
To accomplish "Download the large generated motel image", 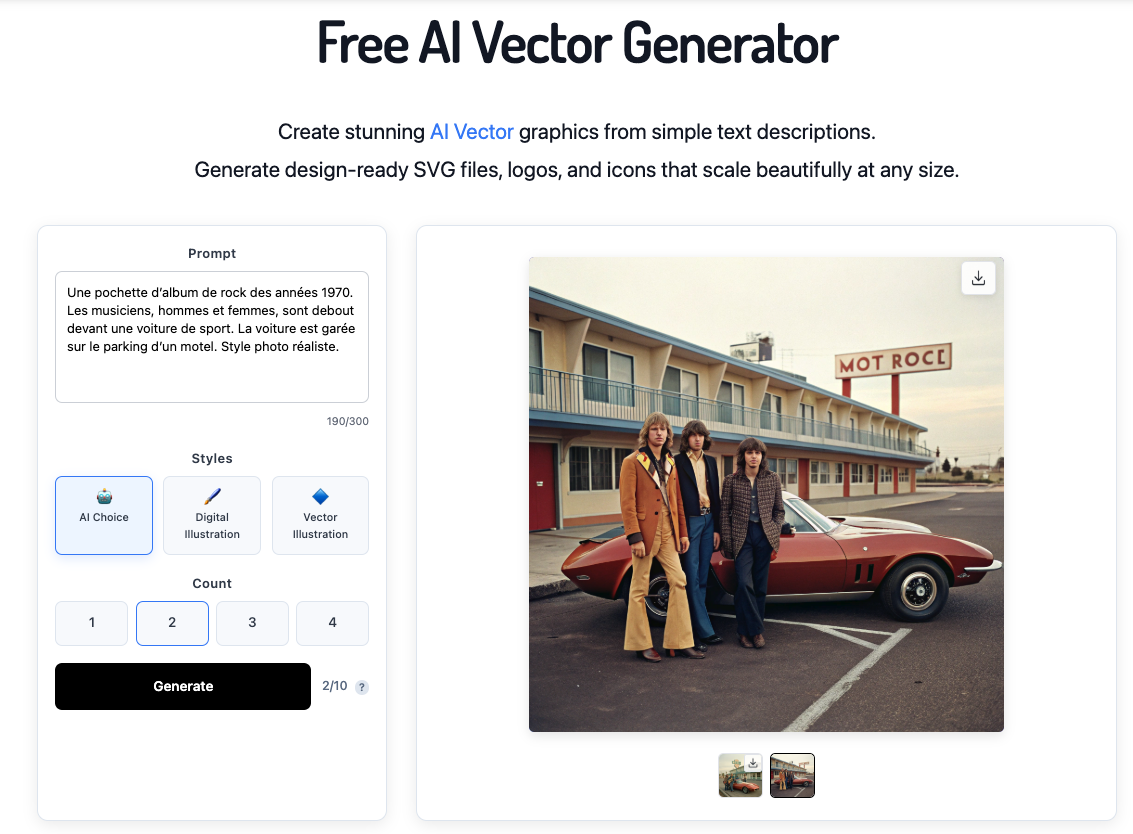I will [x=978, y=278].
